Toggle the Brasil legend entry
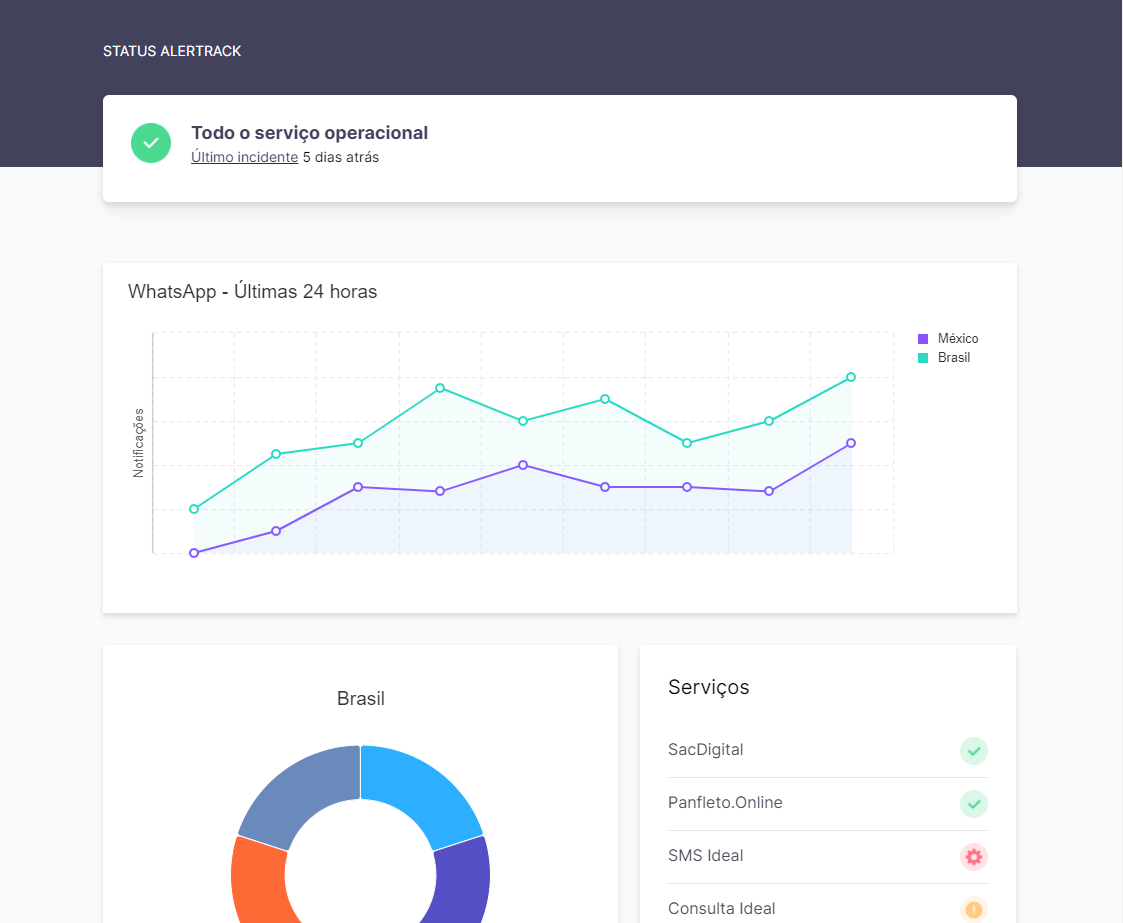 pos(944,357)
